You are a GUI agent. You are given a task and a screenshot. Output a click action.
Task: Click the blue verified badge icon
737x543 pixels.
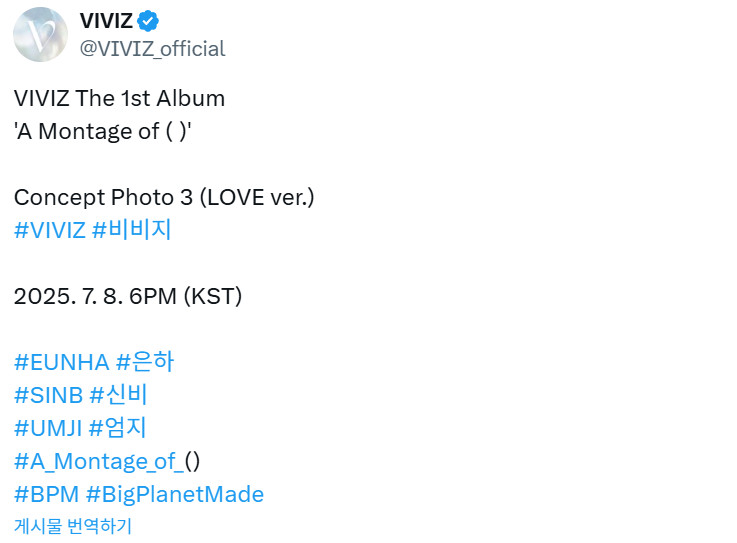coord(150,20)
